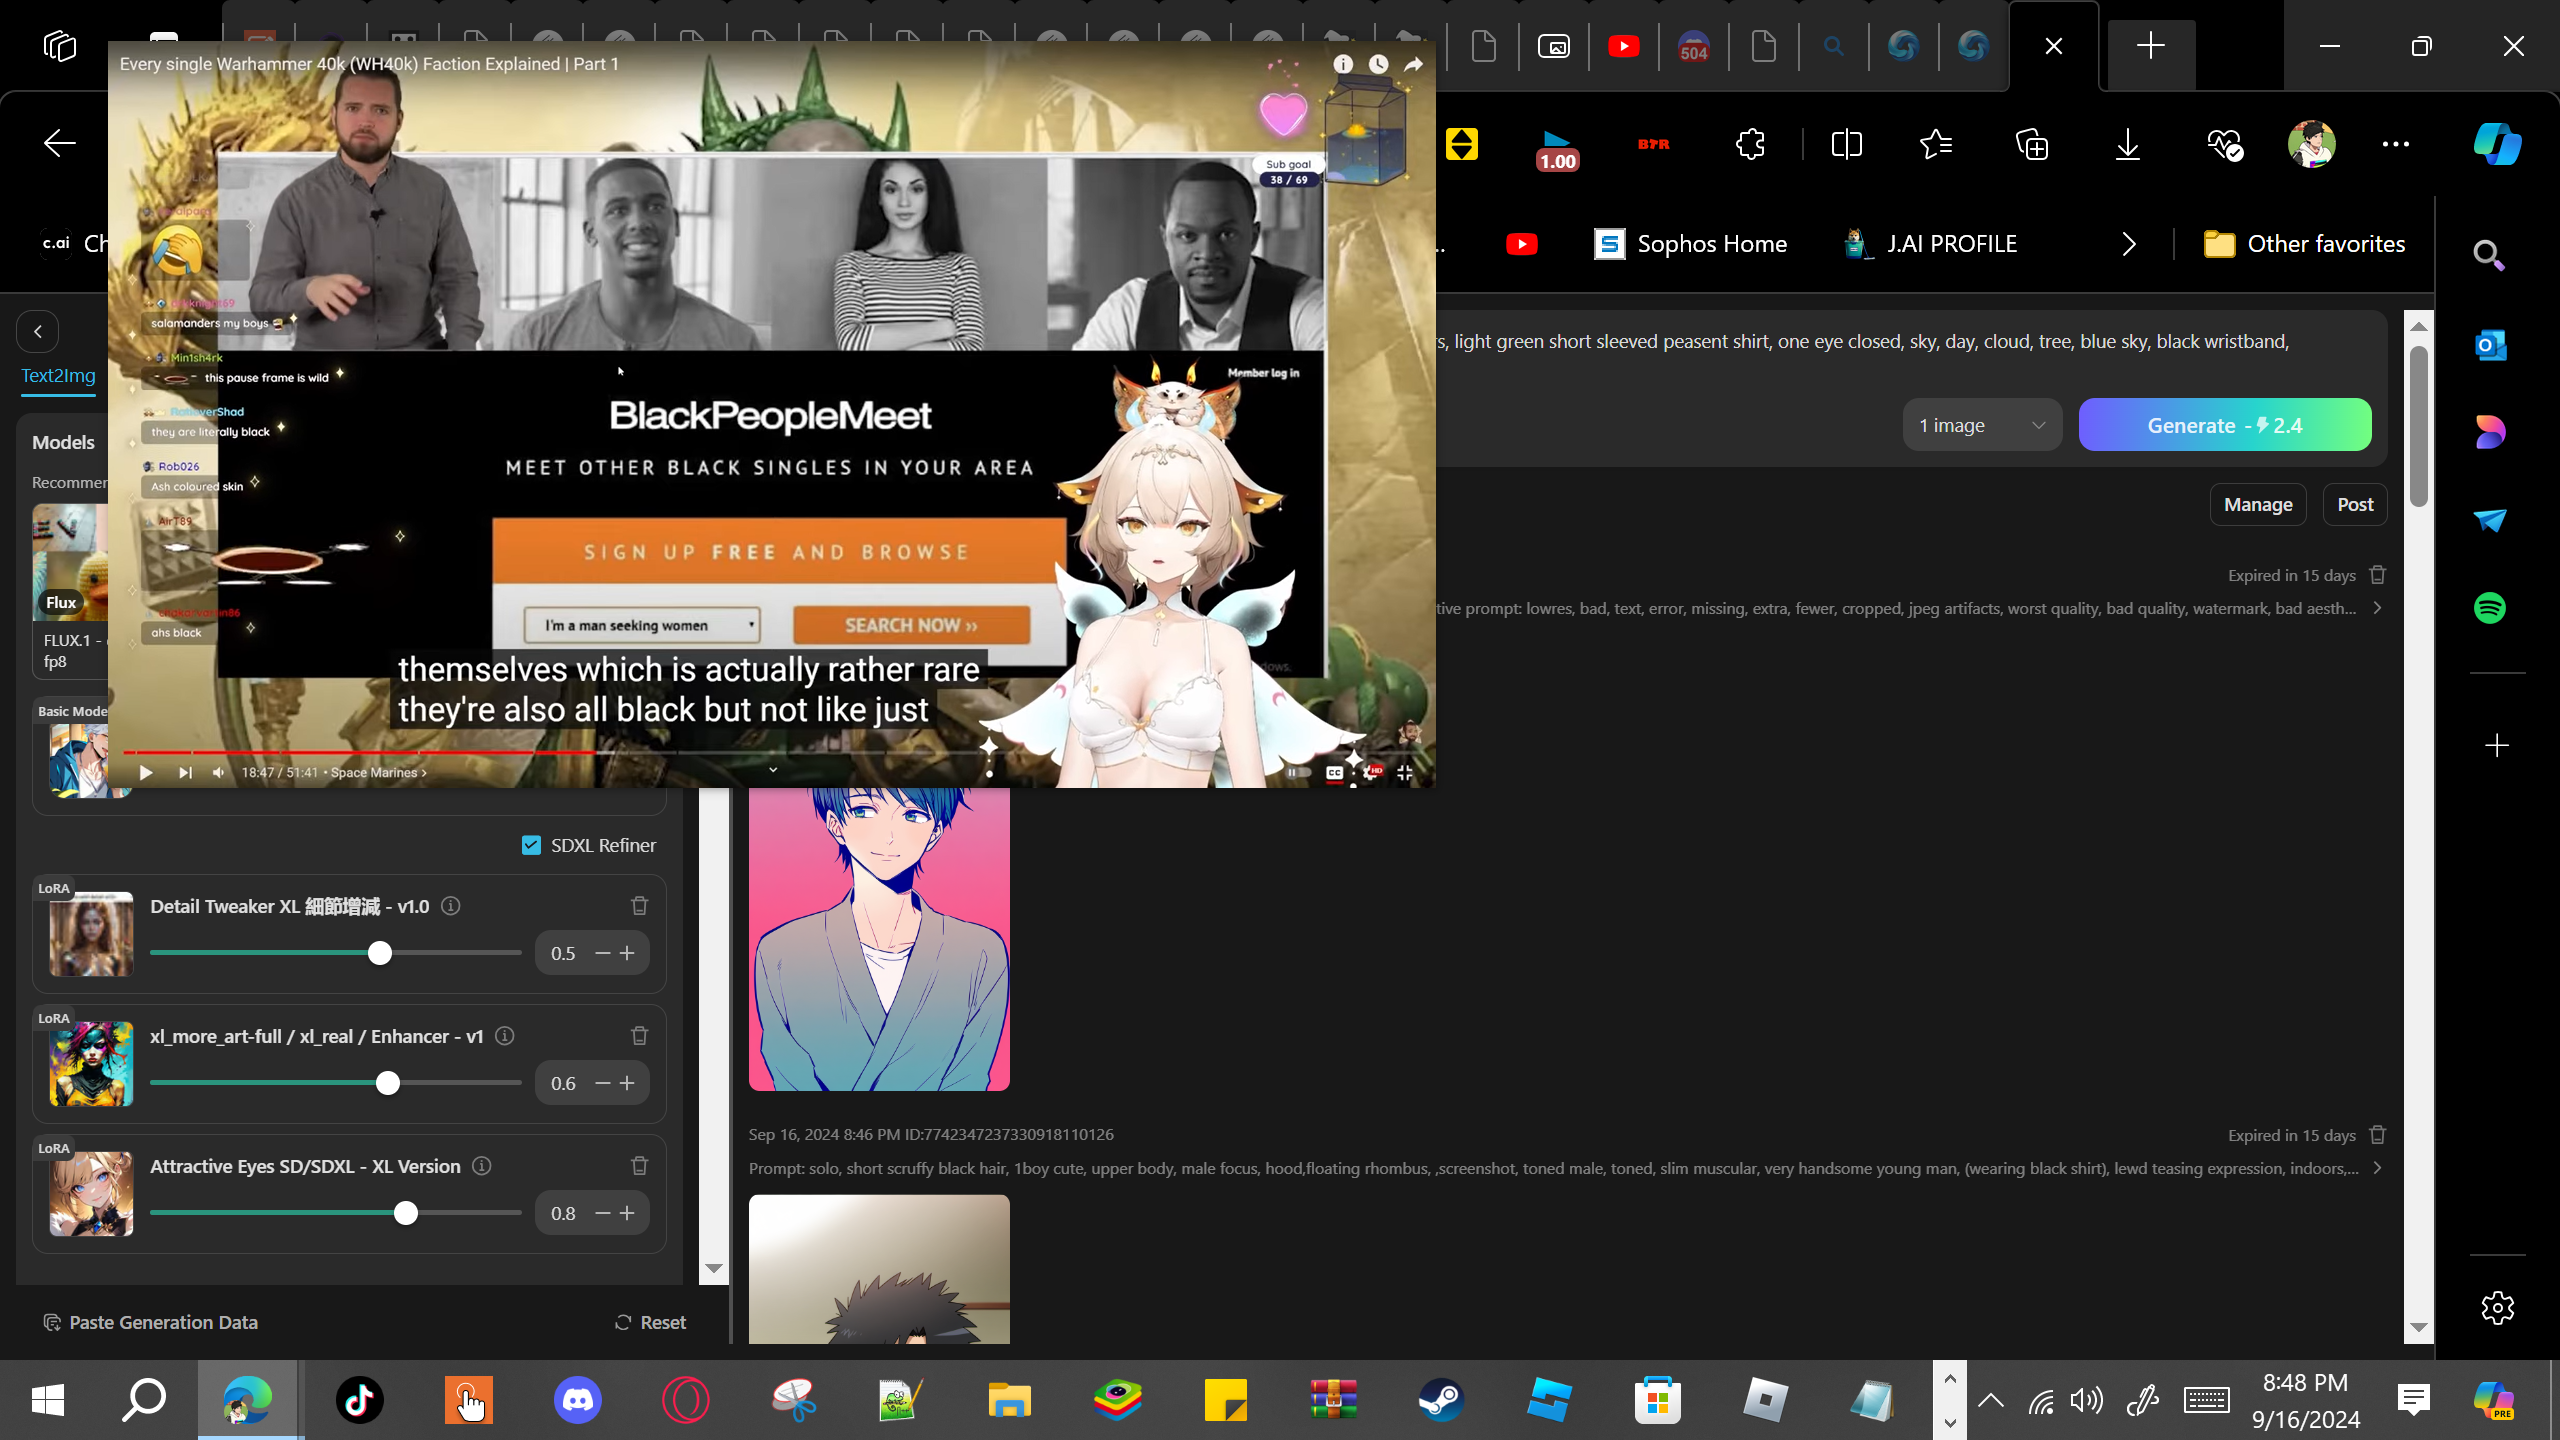Open Spotify in the sidebar

(2490, 608)
